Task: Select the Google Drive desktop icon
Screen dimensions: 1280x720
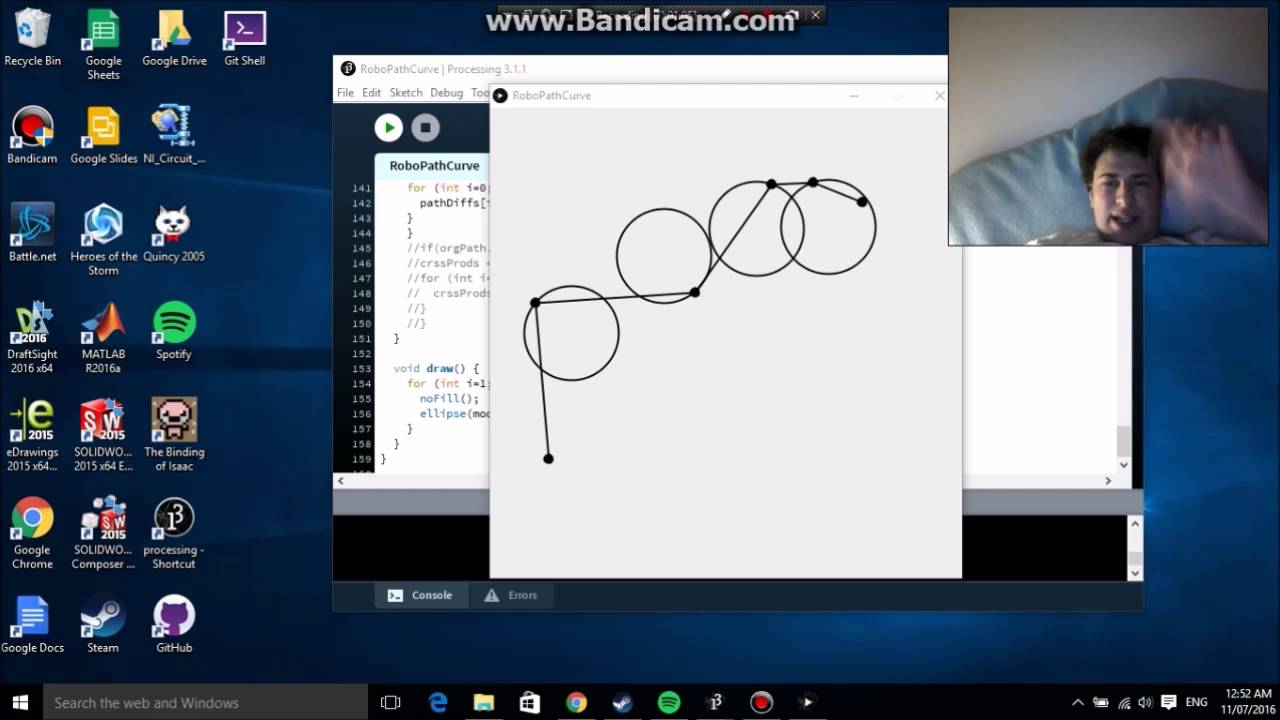Action: click(x=174, y=38)
